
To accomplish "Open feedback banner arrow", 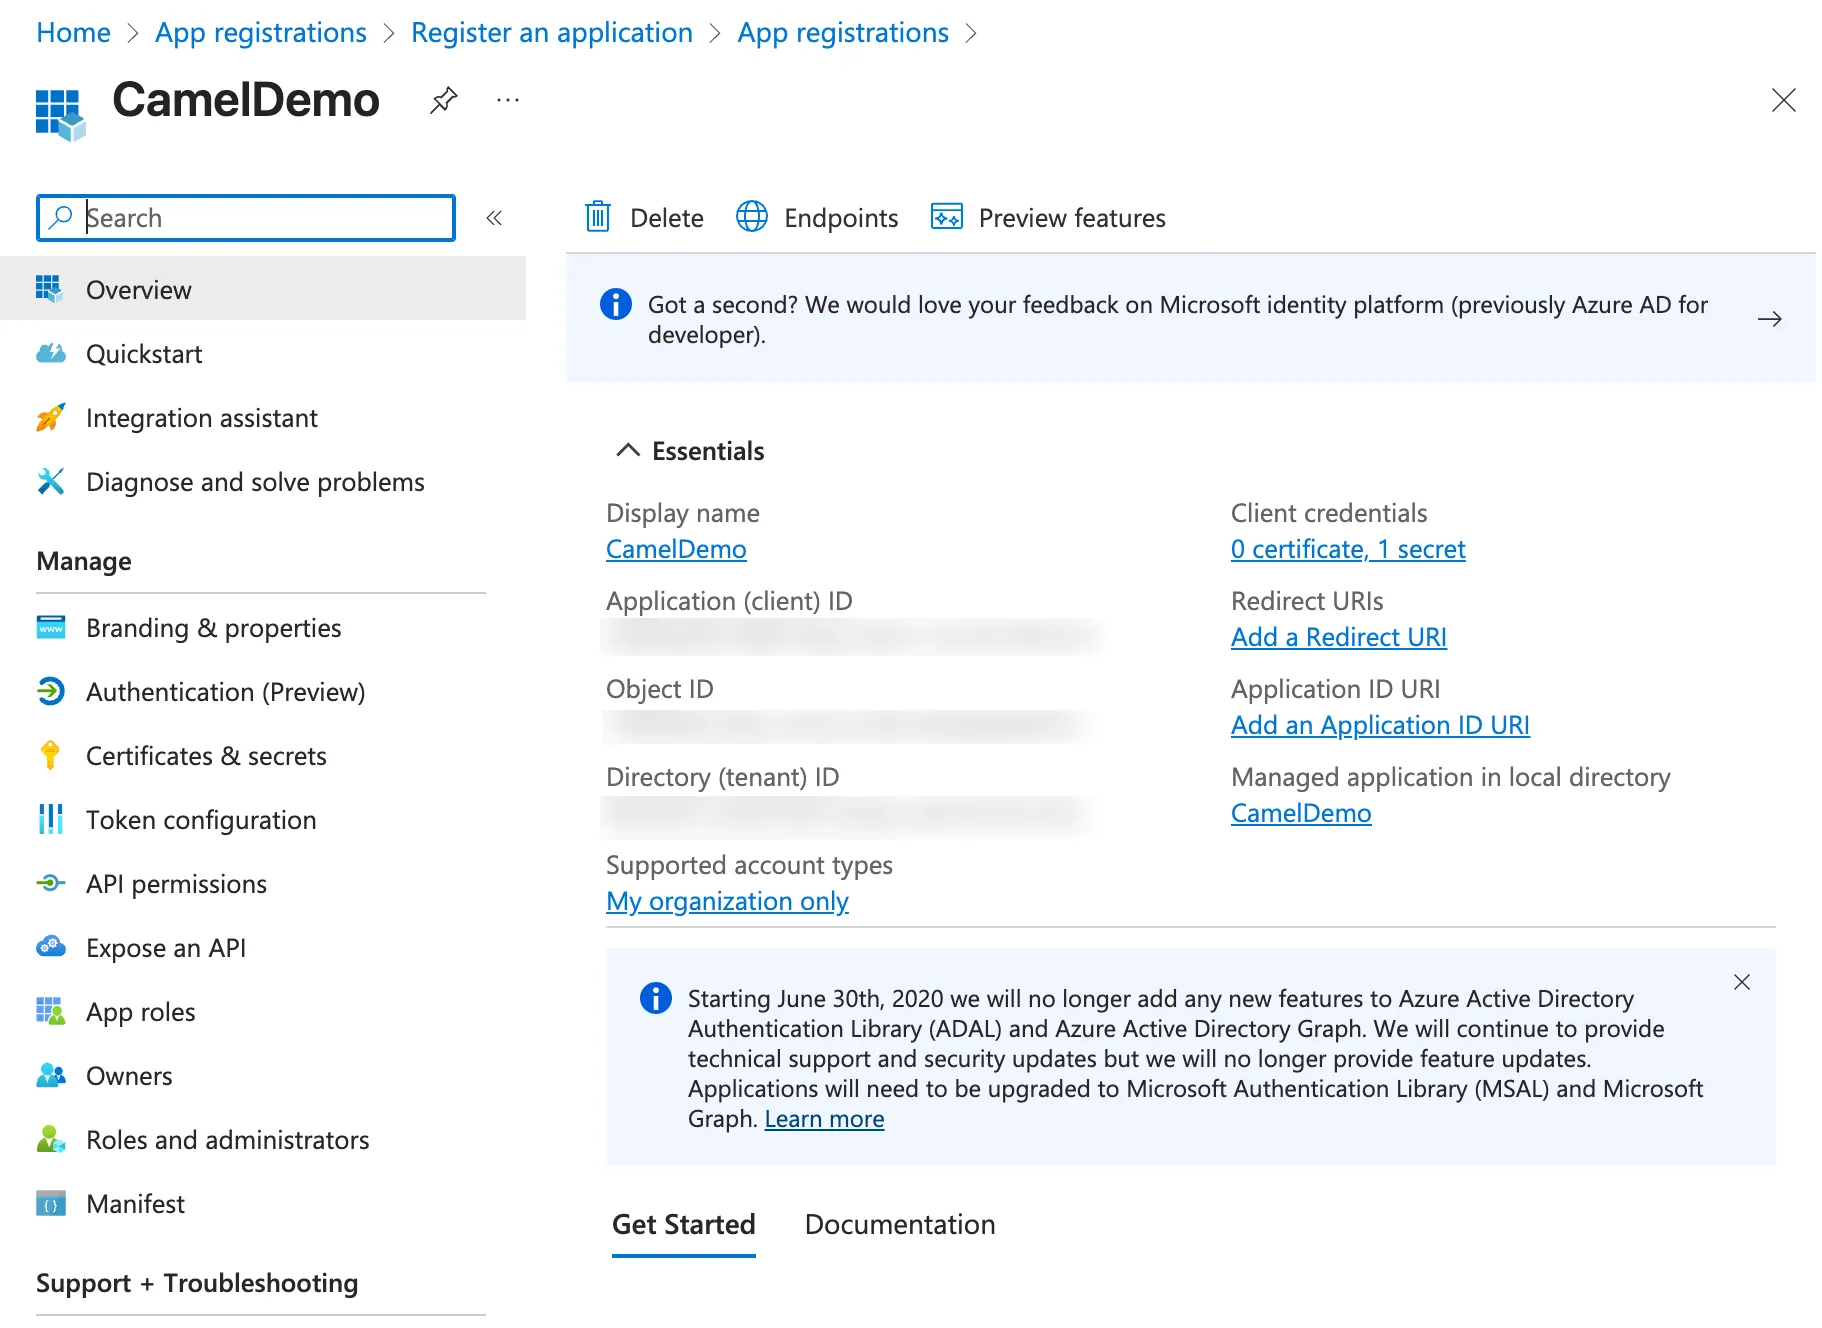I will tap(1769, 318).
